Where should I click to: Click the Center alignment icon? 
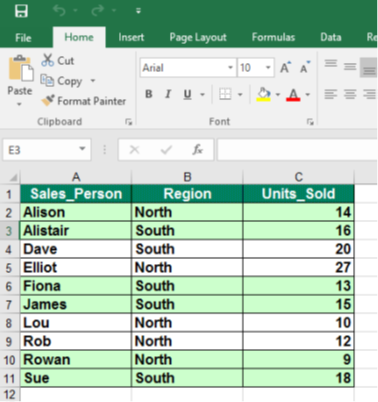[x=350, y=94]
